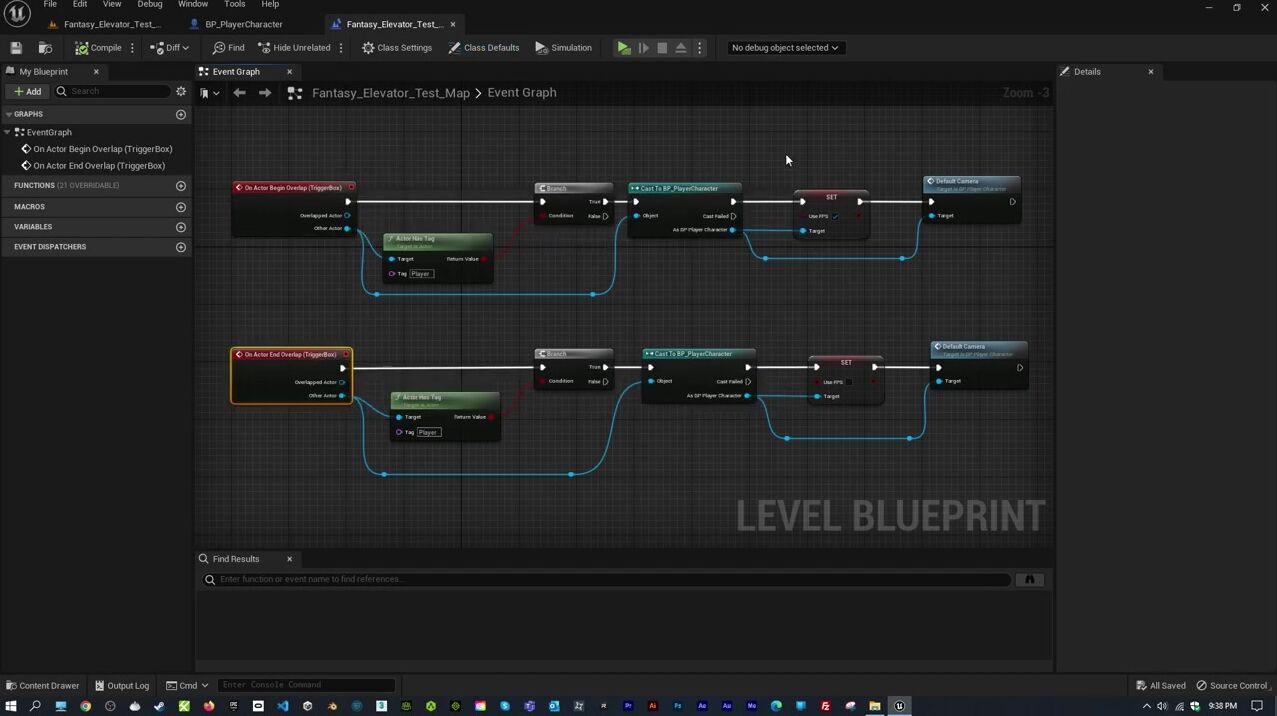Collapse the EventGraph tree item
The height and width of the screenshot is (716, 1277).
pos(8,132)
